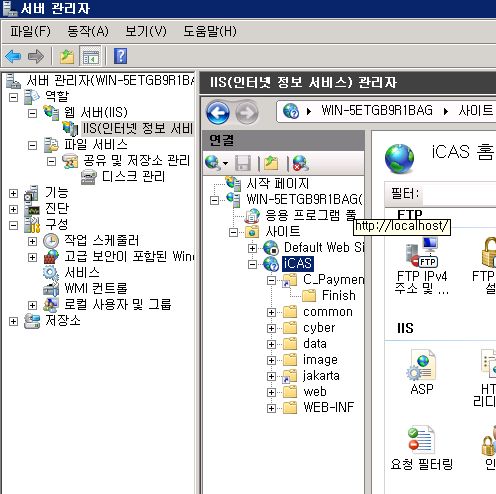This screenshot has width=496, height=494.
Task: Click 사이트 in the address breadcrumb
Action: [x=476, y=110]
